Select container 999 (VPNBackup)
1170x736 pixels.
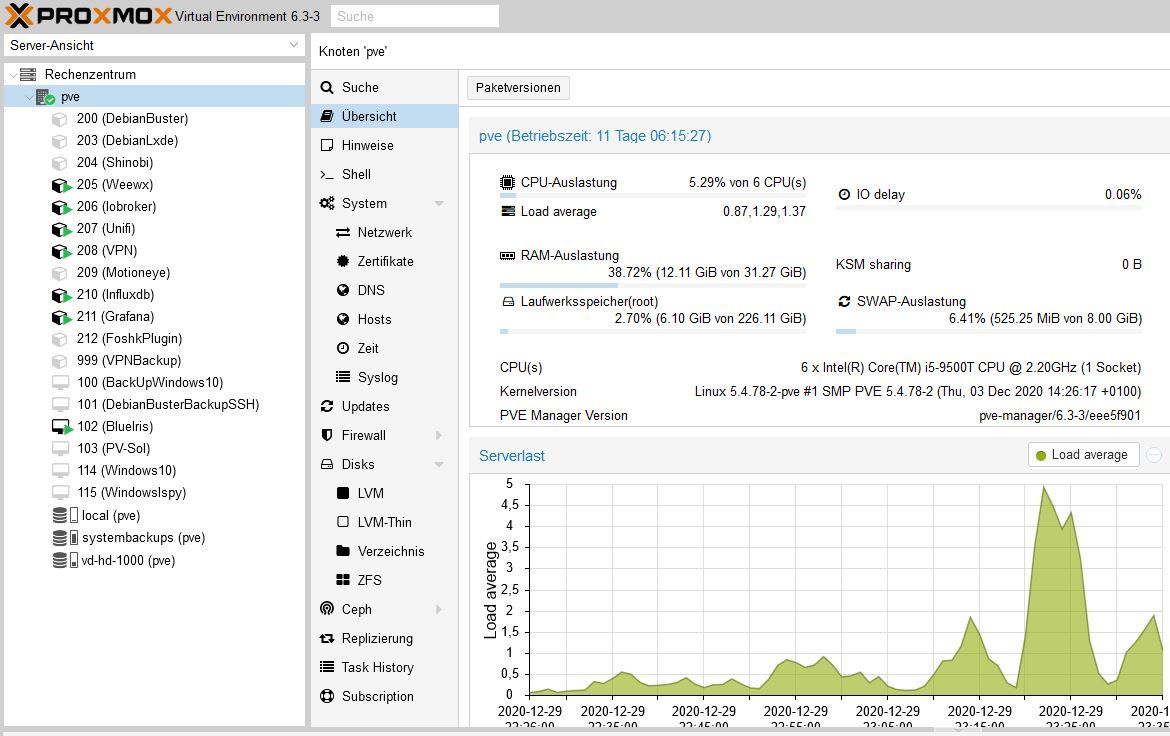coord(154,361)
